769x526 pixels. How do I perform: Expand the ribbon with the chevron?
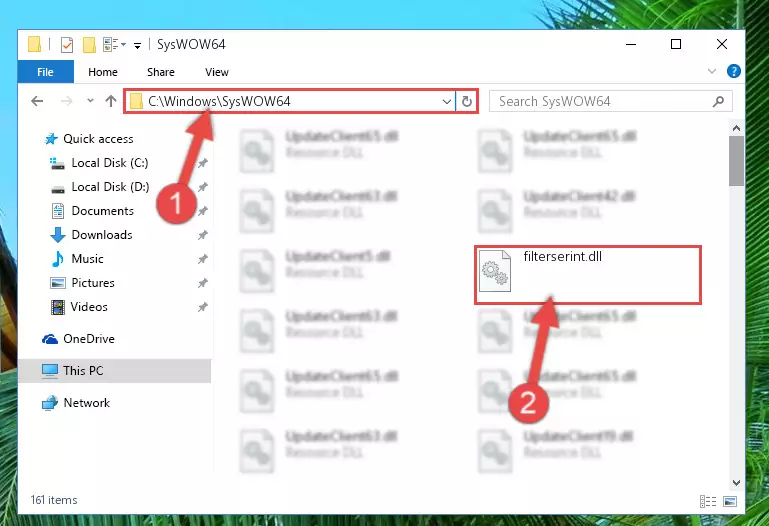click(712, 72)
